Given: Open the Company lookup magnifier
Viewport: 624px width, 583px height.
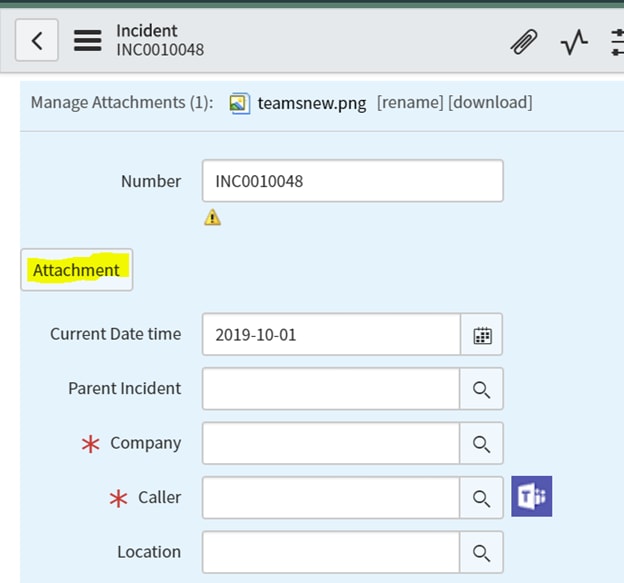Looking at the screenshot, I should (481, 443).
